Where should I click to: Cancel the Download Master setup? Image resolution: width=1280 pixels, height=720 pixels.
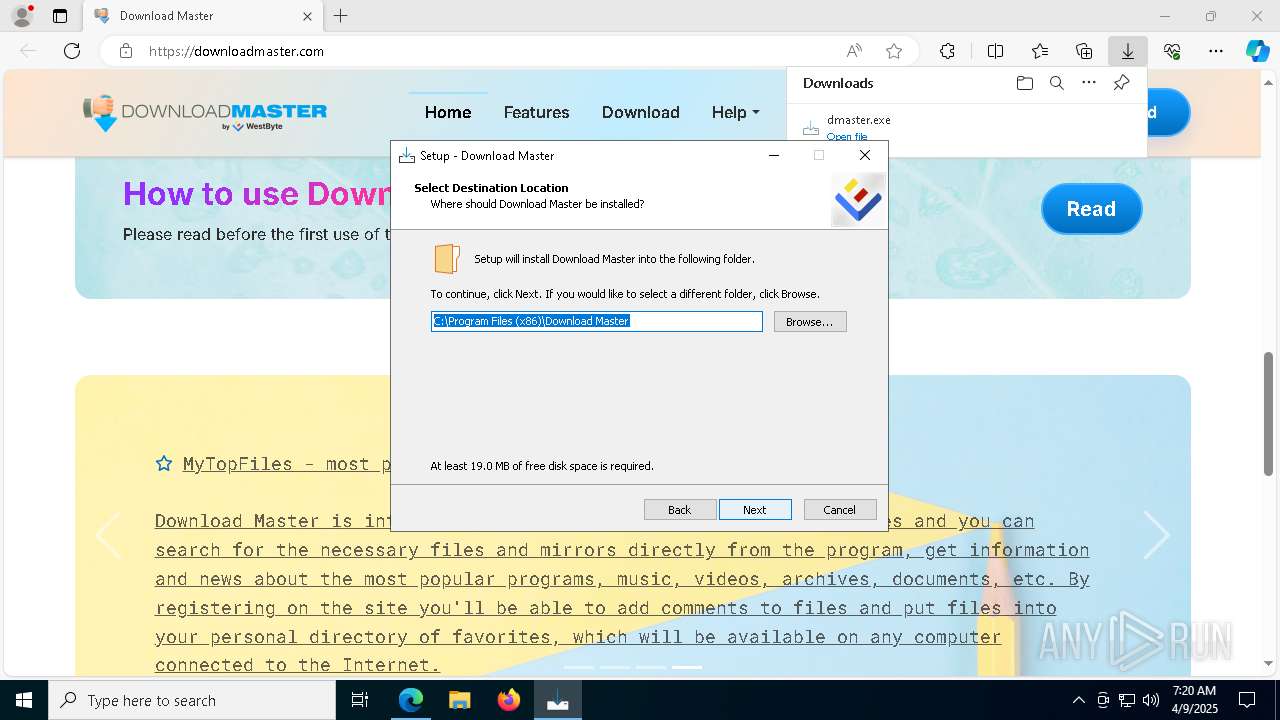[840, 510]
